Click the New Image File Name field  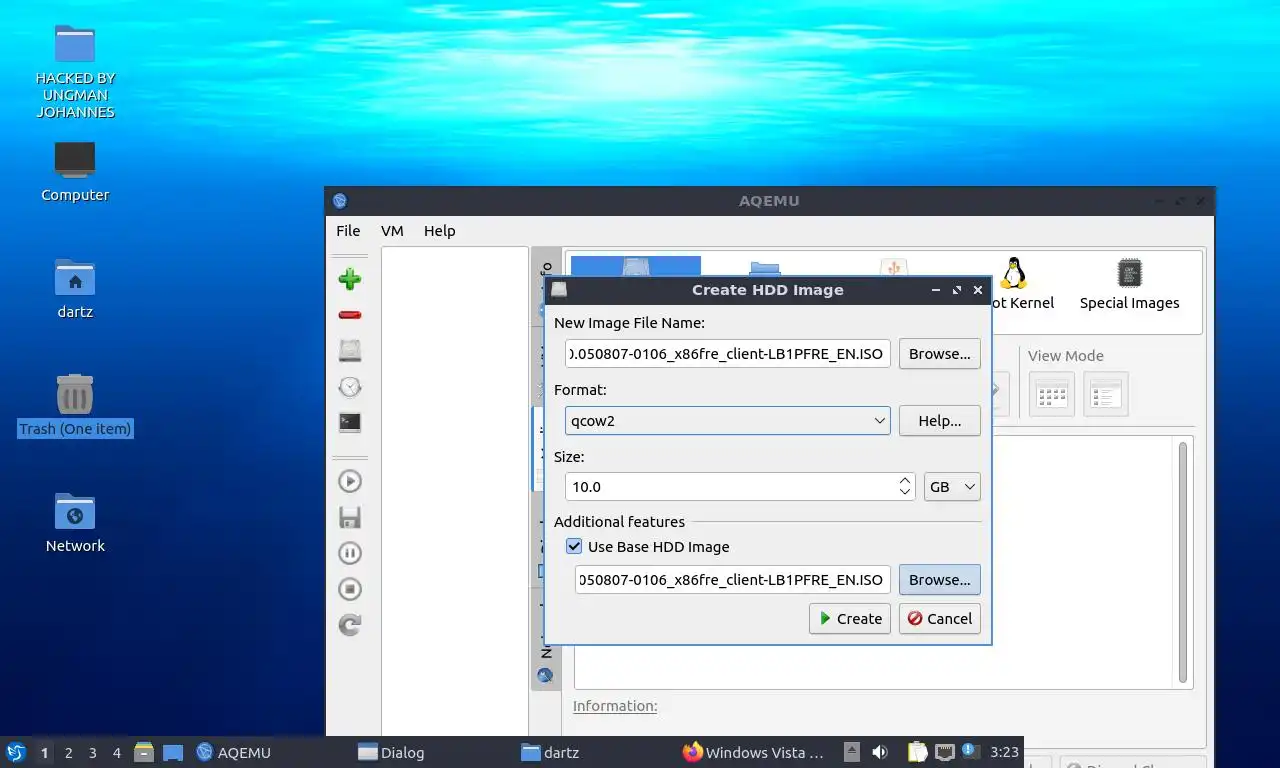coord(727,354)
